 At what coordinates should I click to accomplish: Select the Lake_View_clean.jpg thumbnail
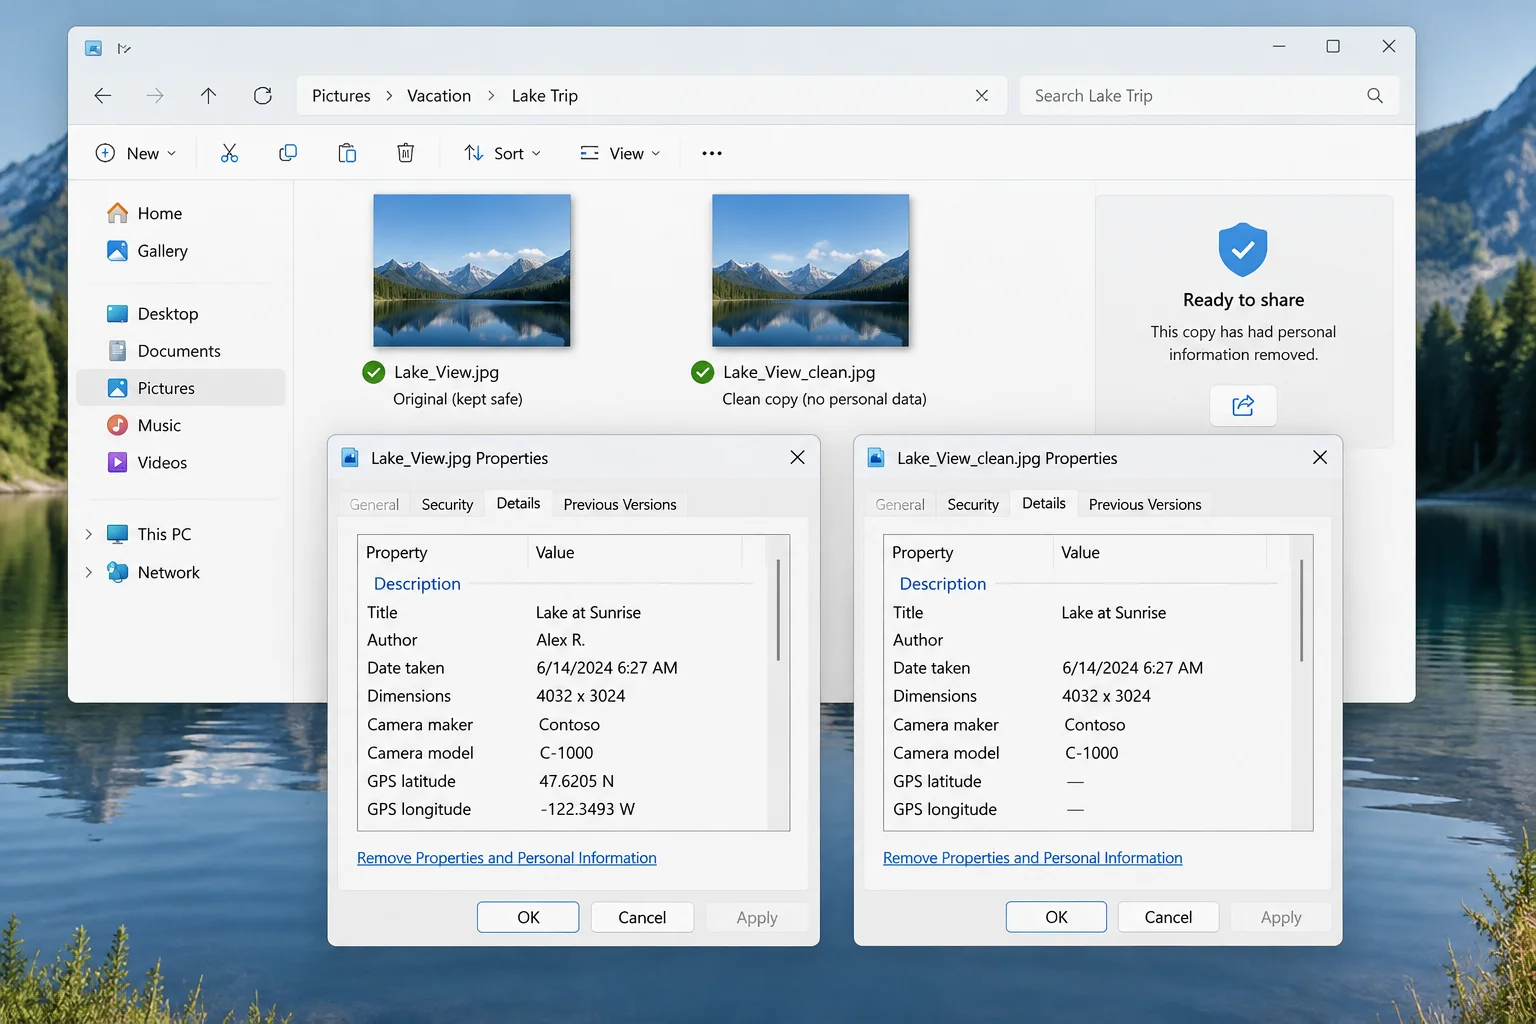click(811, 270)
